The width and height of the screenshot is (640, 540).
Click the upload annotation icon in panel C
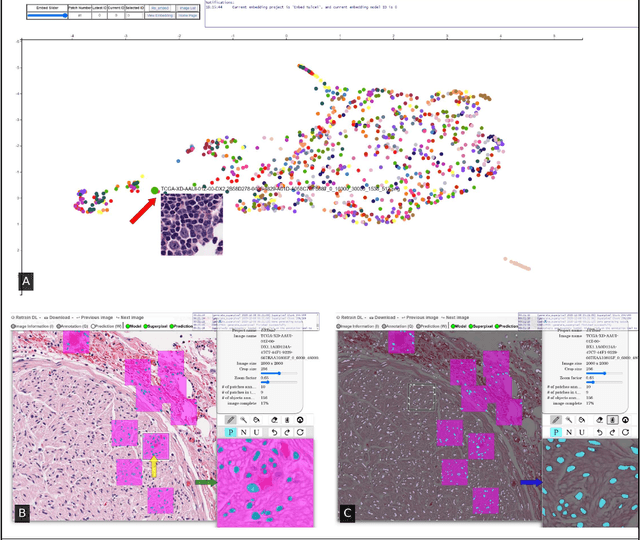(x=625, y=420)
